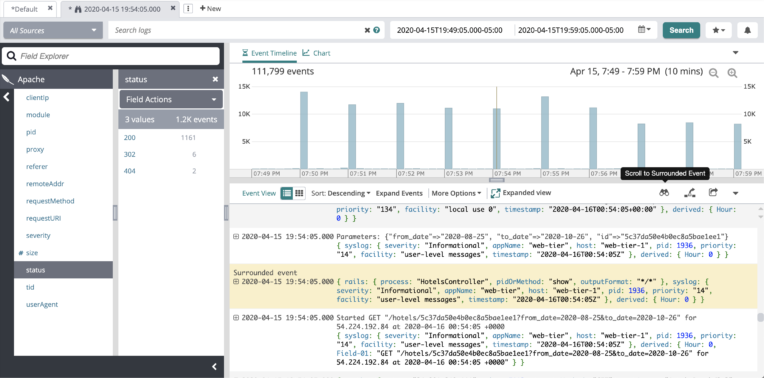Open alerts bell icon
The width and height of the screenshot is (764, 378).
(747, 30)
